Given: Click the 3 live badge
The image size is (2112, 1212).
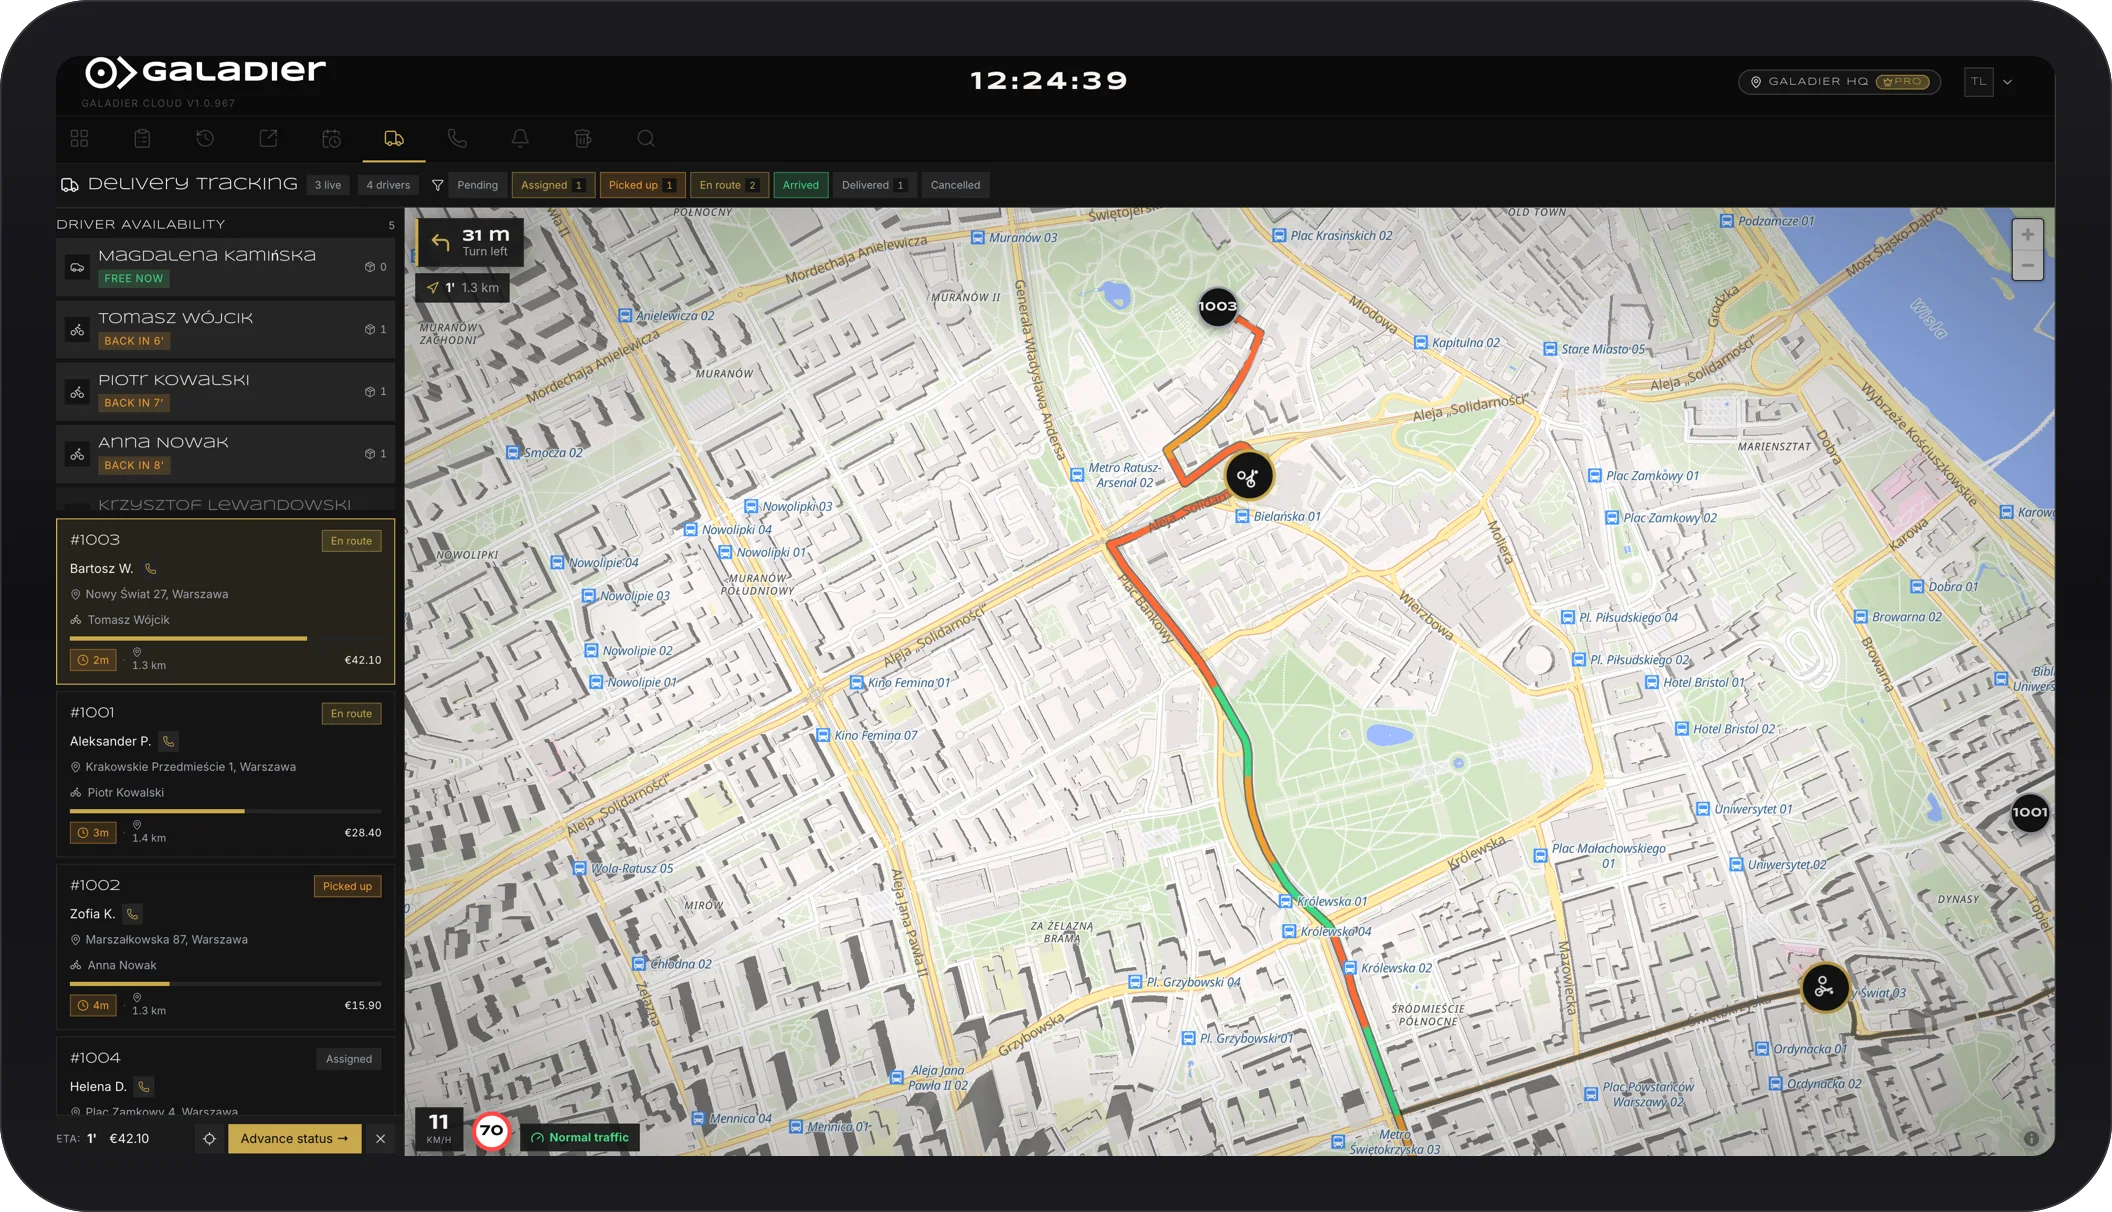Looking at the screenshot, I should [328, 185].
